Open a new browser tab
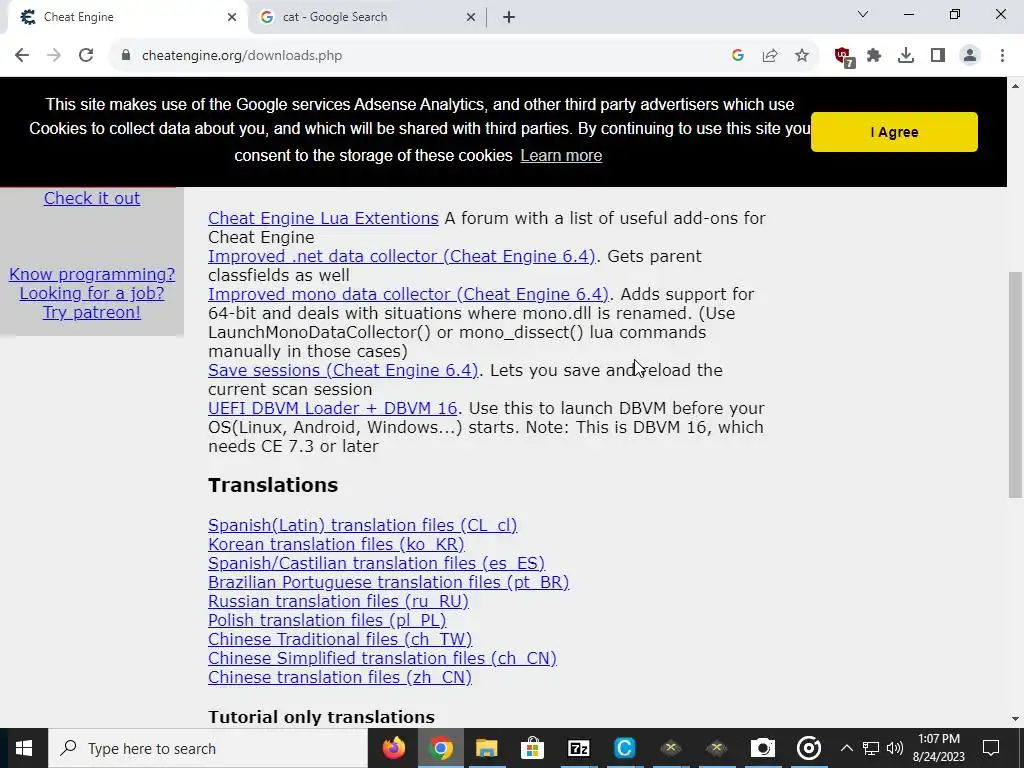Image resolution: width=1024 pixels, height=768 pixels. coord(509,18)
